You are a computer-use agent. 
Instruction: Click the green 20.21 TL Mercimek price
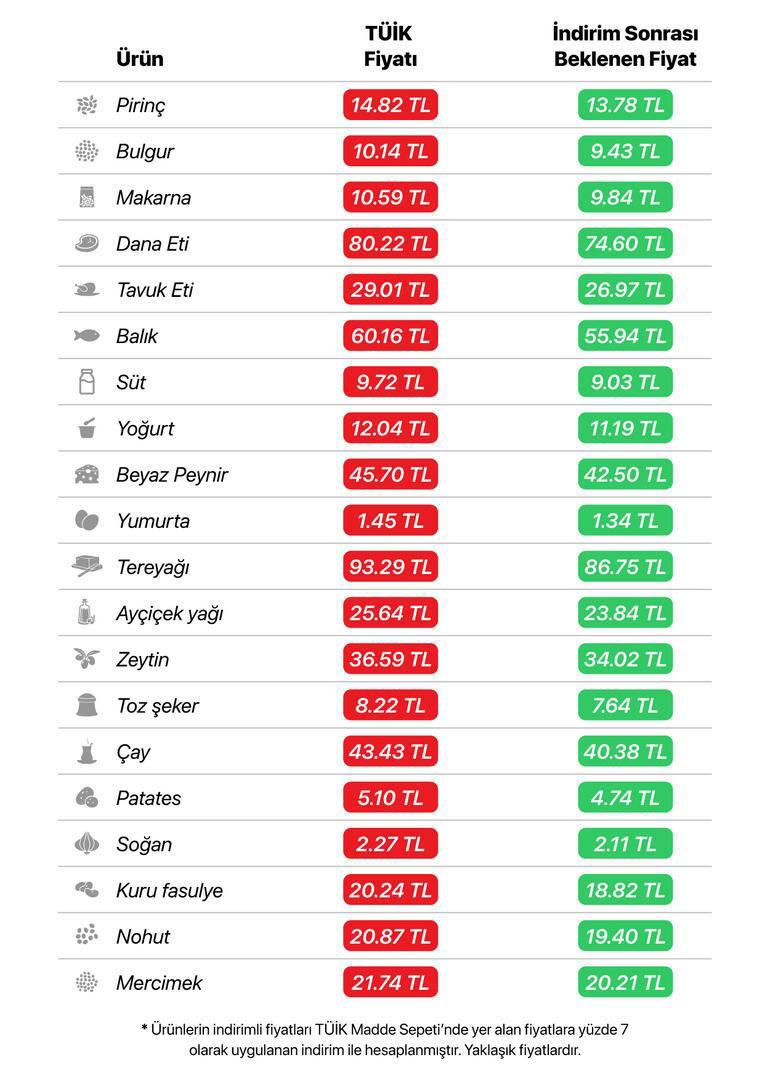click(625, 982)
